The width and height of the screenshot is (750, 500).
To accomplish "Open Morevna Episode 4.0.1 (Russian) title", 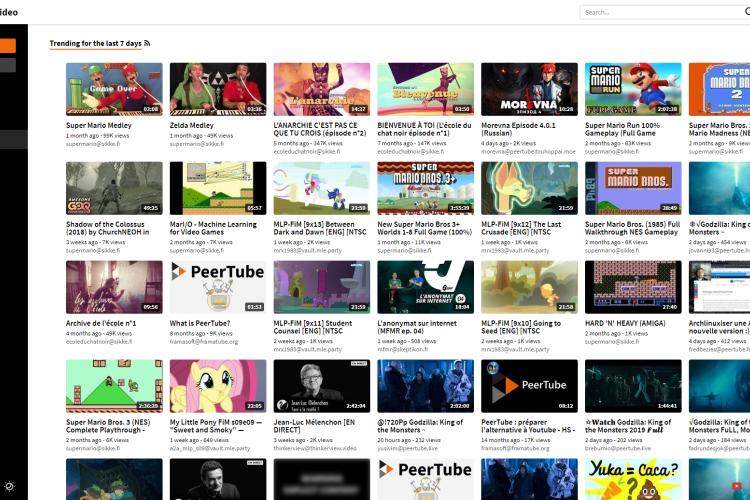I will [x=518, y=129].
